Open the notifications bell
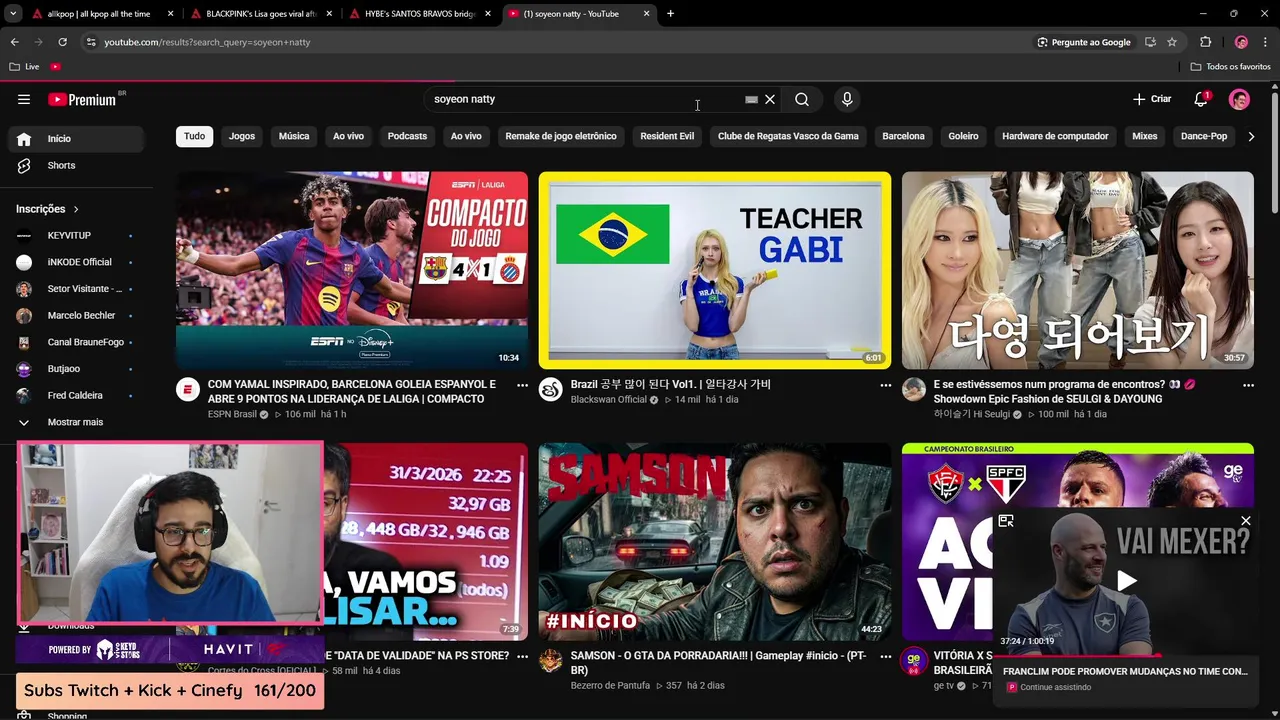1280x720 pixels. coord(1201,99)
